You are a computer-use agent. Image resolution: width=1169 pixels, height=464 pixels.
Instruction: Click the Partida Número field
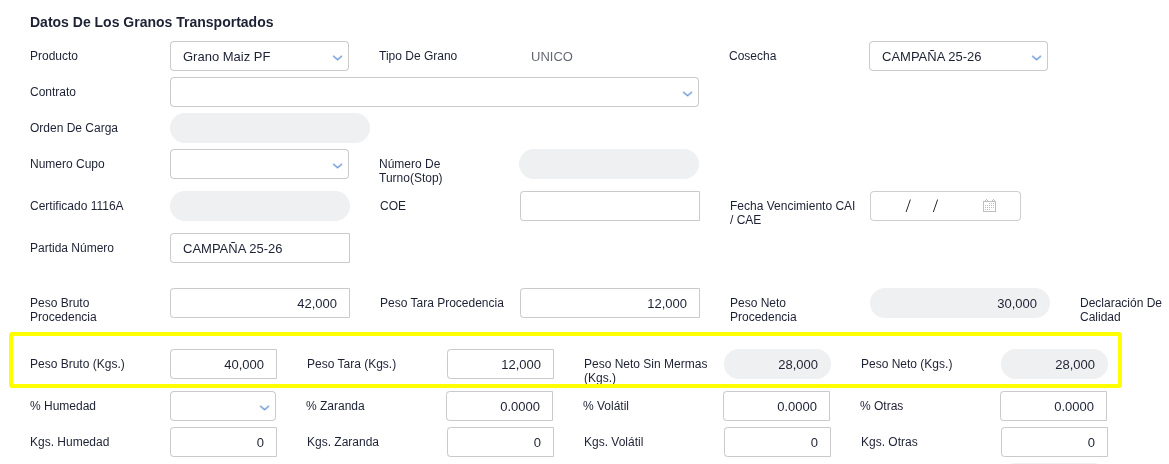[259, 248]
